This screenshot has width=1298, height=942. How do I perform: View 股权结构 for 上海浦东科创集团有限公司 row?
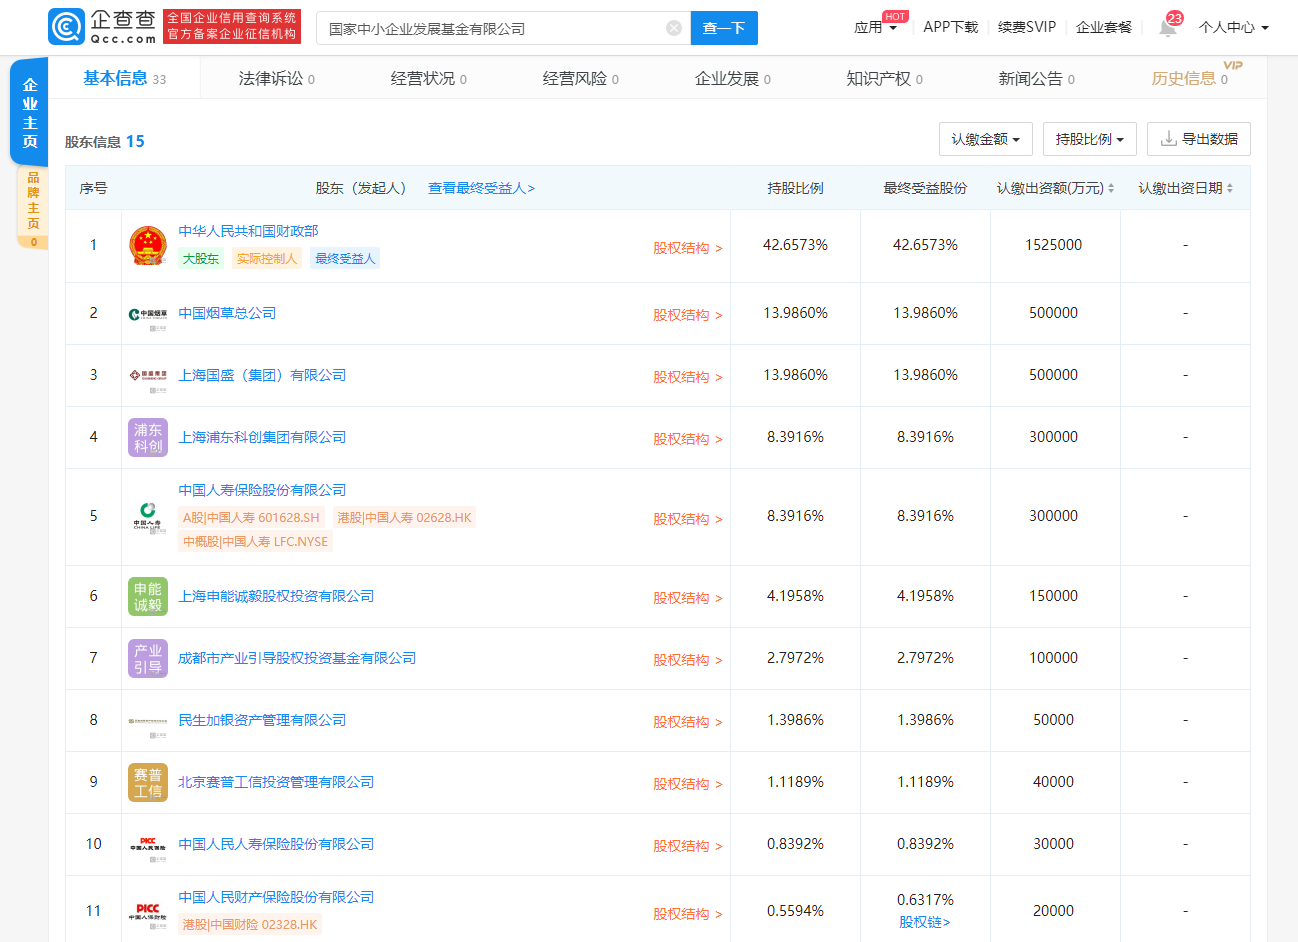coord(687,439)
